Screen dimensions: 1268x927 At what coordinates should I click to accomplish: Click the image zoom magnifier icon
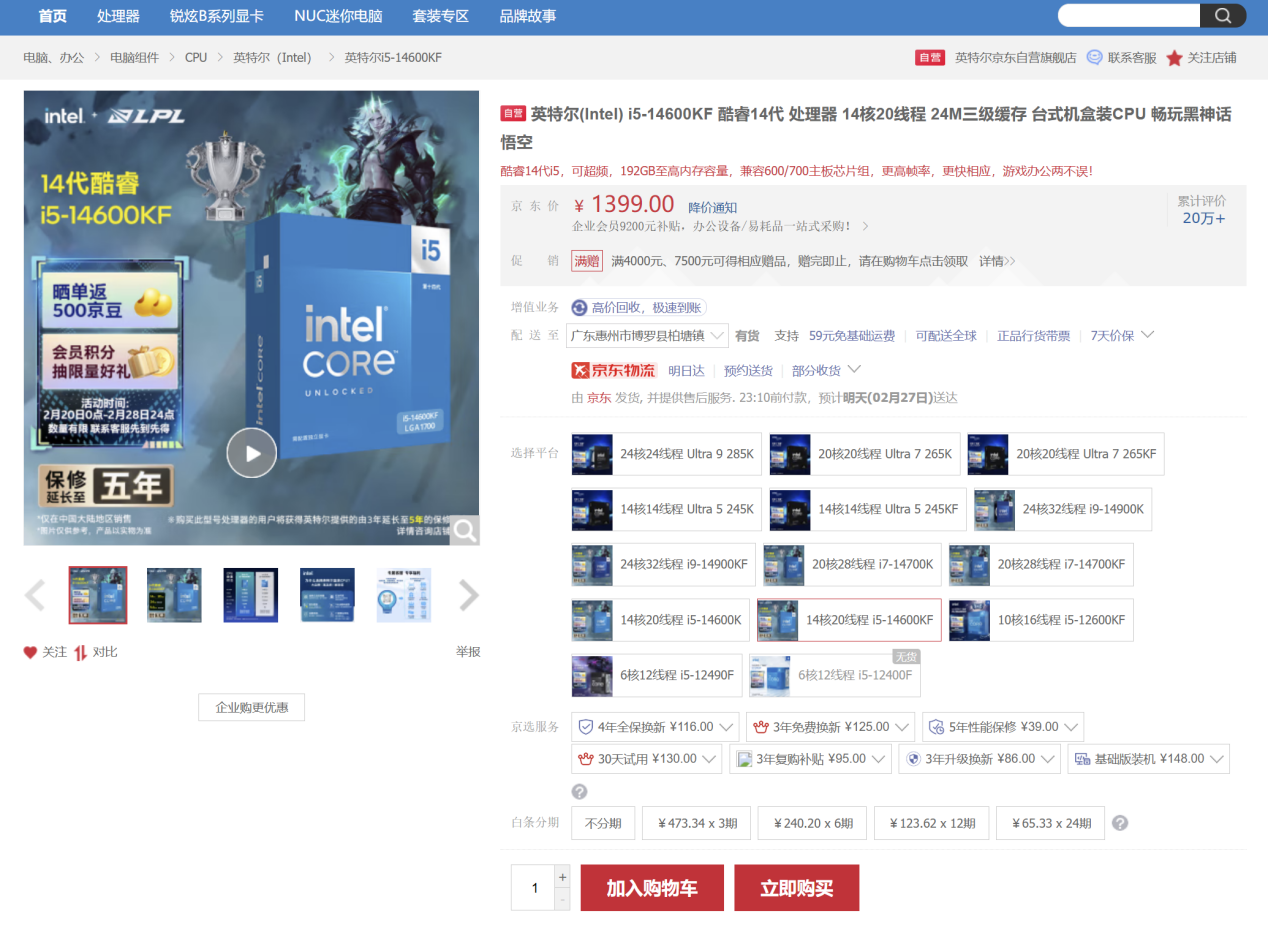pos(464,530)
